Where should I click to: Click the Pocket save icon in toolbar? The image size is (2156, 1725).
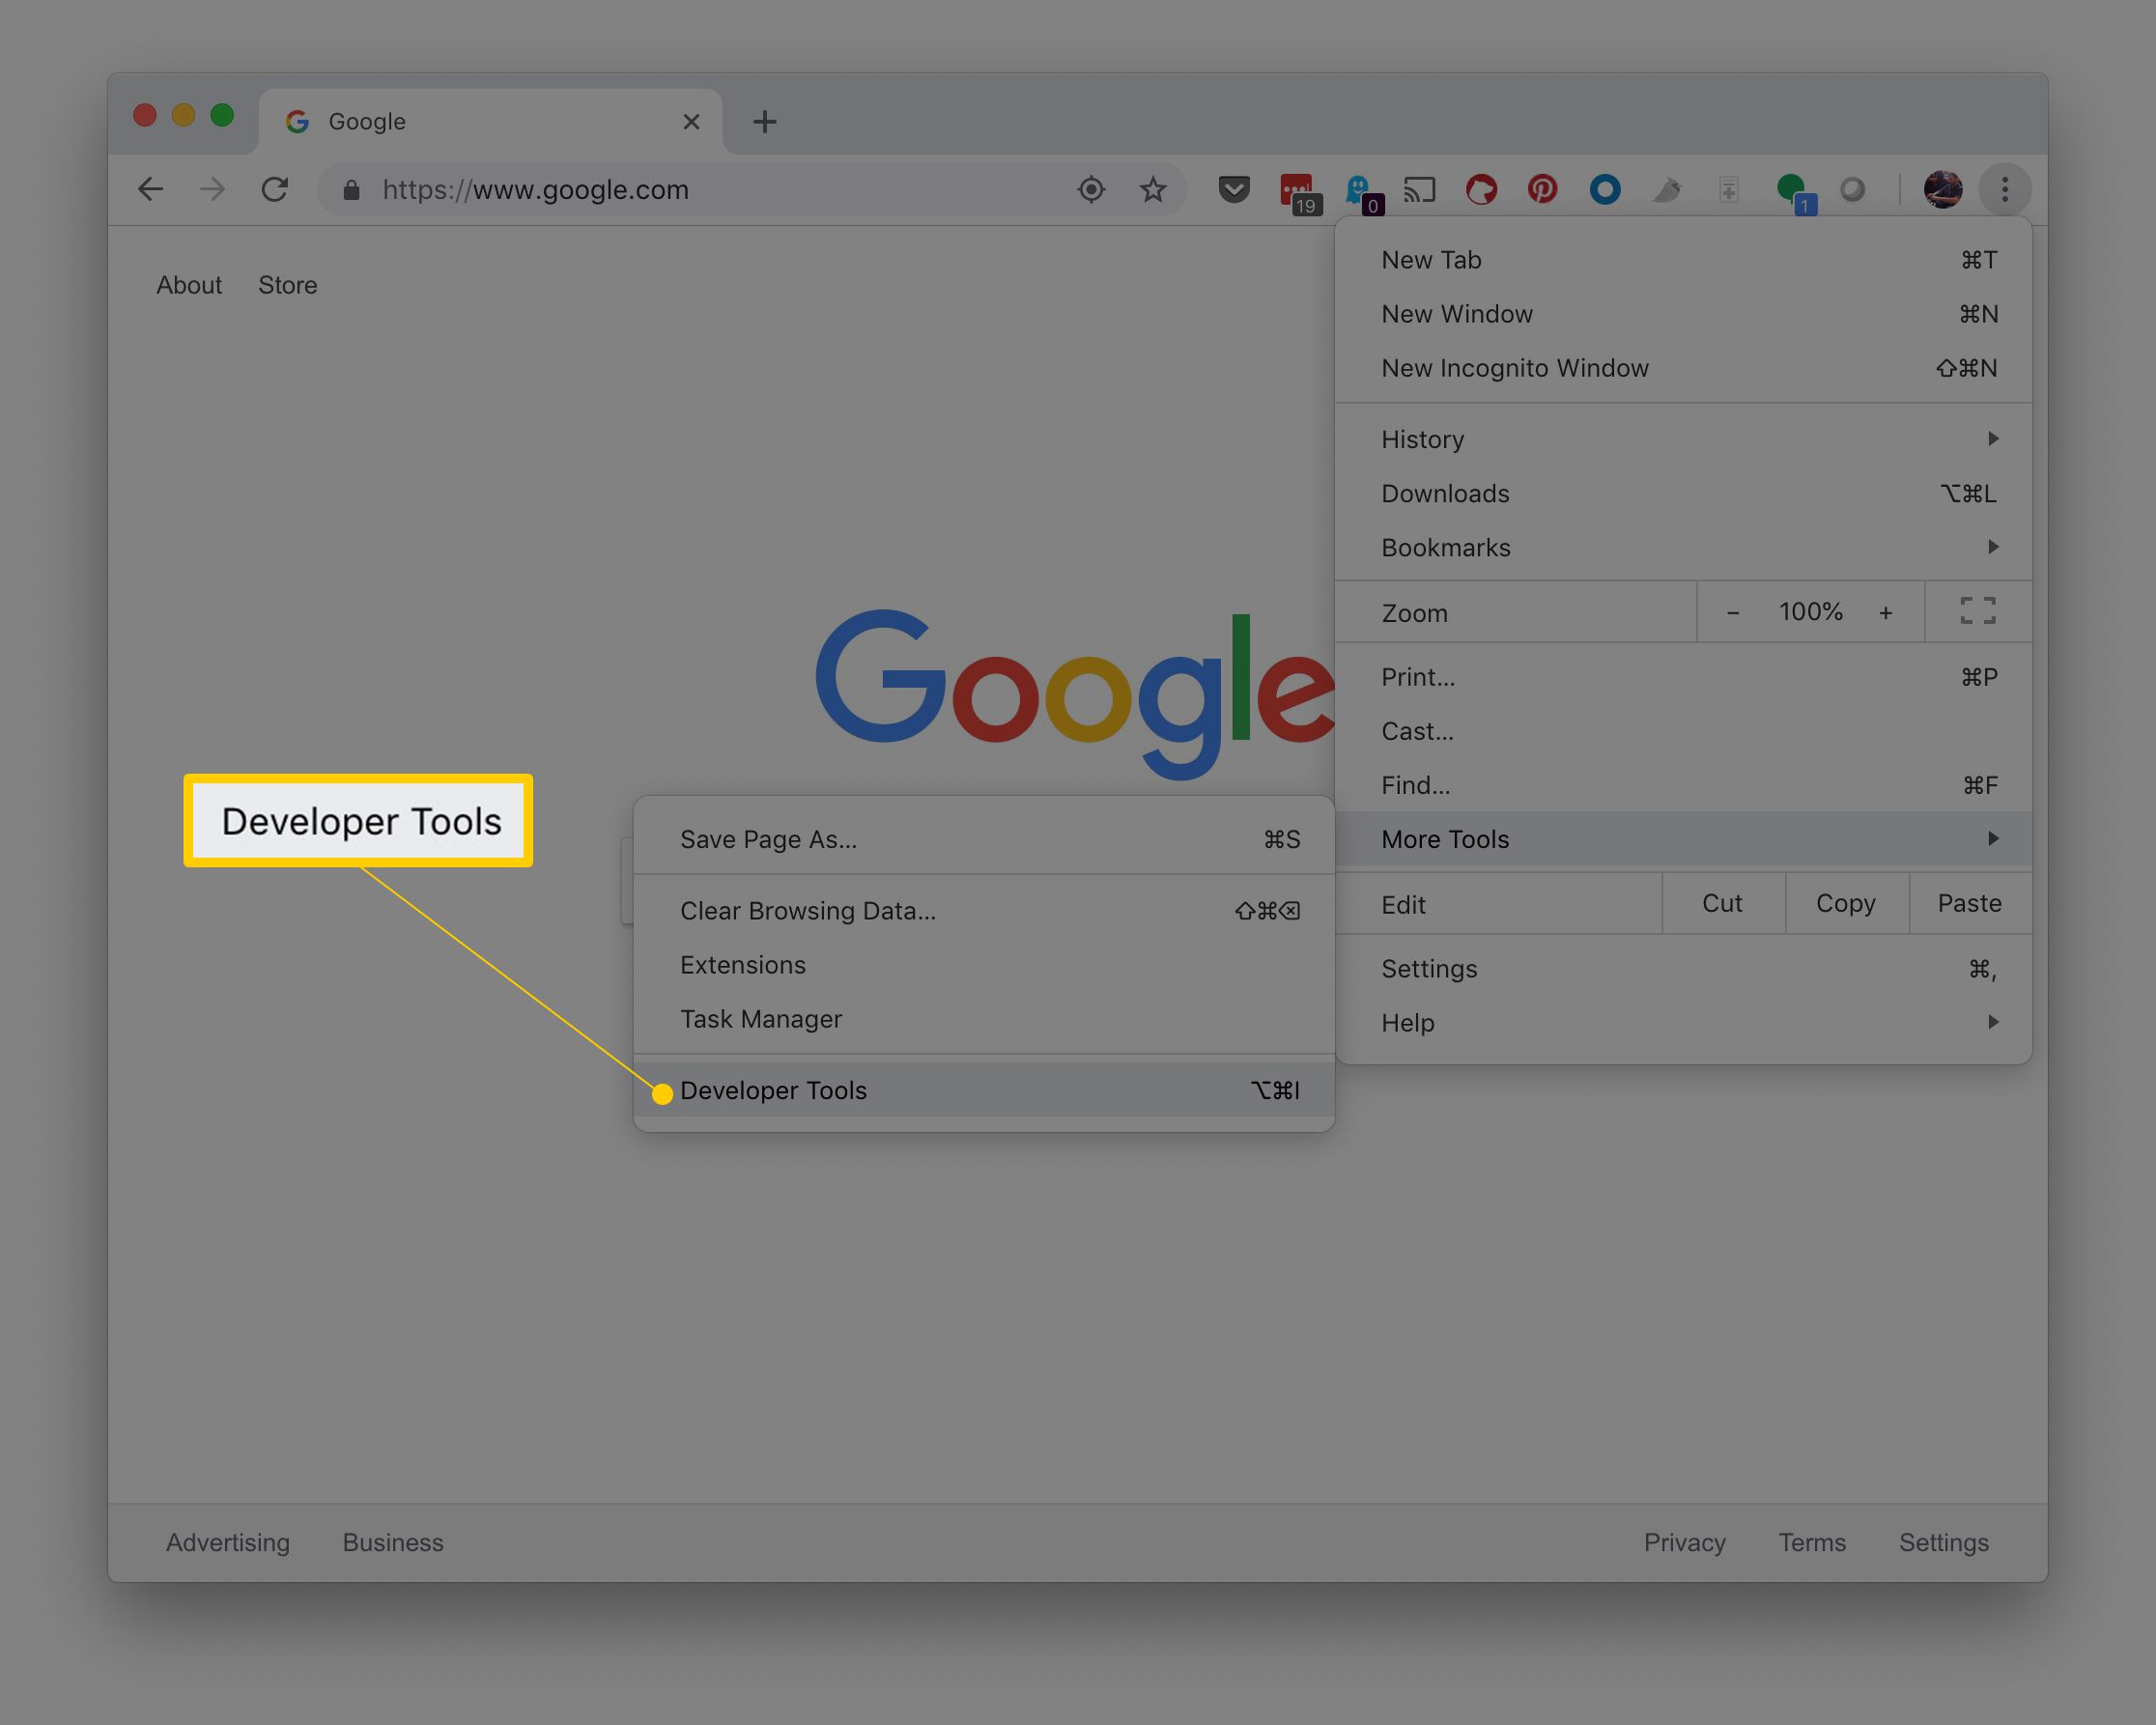coord(1232,188)
